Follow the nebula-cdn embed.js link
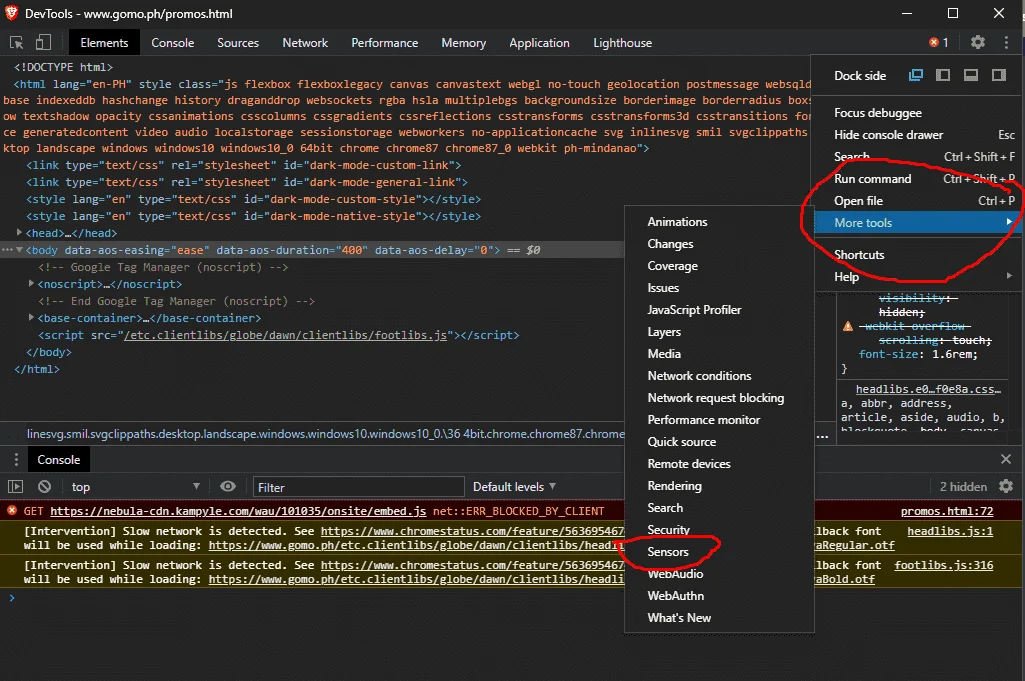1025x681 pixels. coord(238,511)
